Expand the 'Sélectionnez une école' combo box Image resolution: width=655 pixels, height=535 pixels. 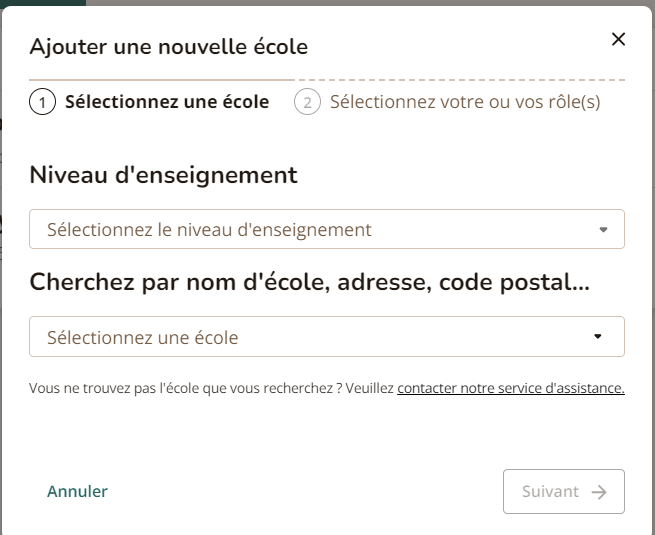pos(326,337)
